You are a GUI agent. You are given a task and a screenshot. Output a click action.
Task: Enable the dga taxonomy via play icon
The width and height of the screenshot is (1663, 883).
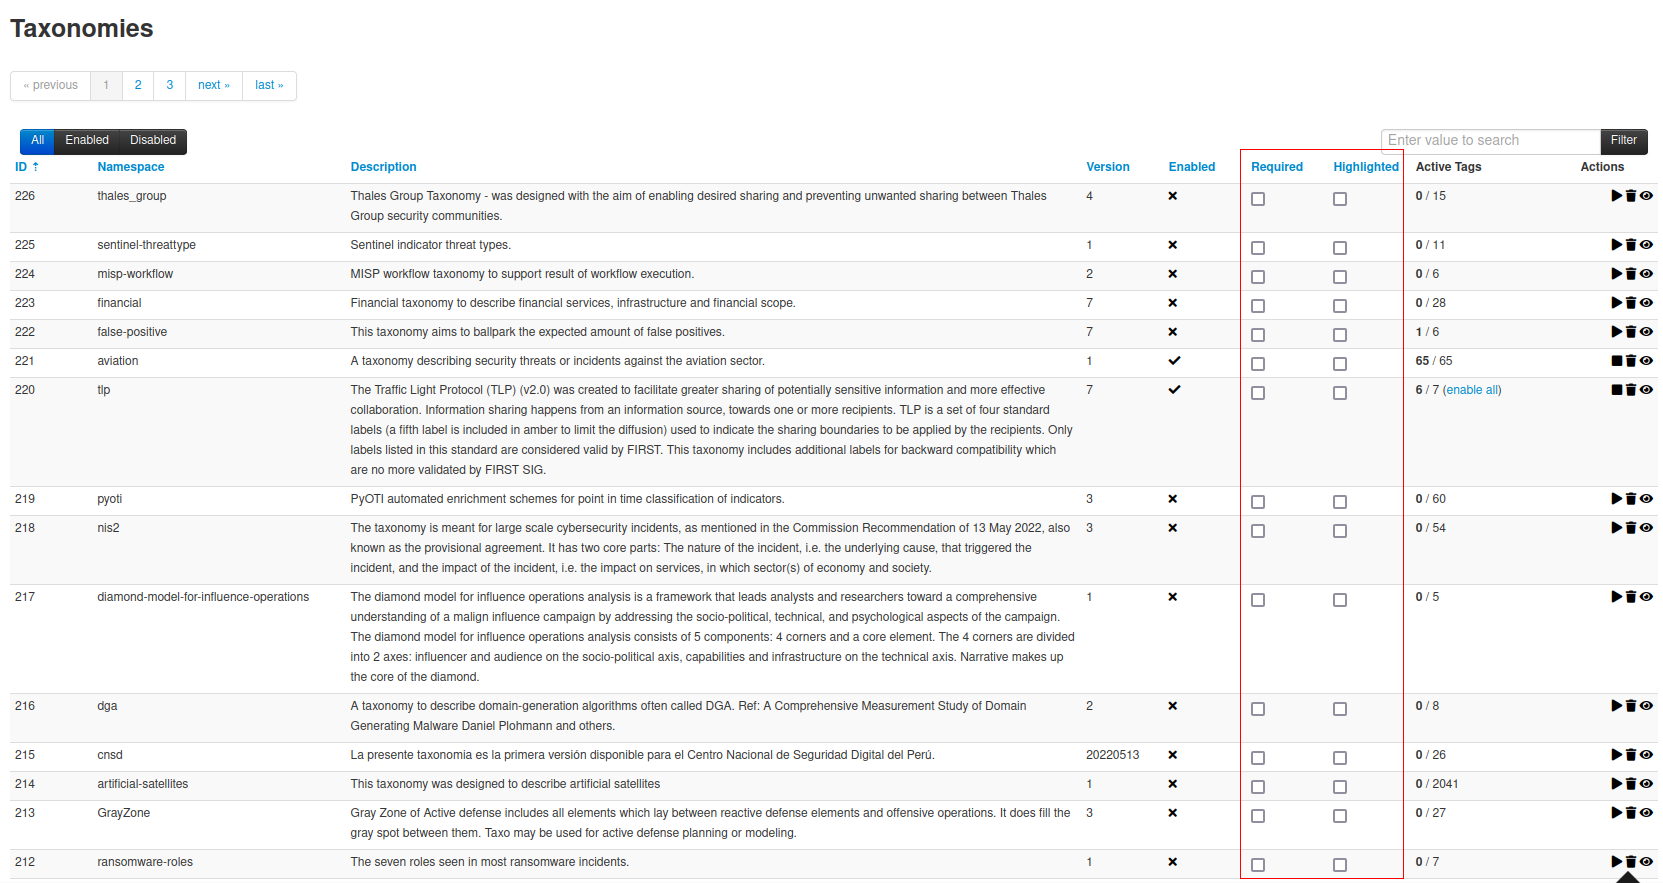tap(1617, 706)
